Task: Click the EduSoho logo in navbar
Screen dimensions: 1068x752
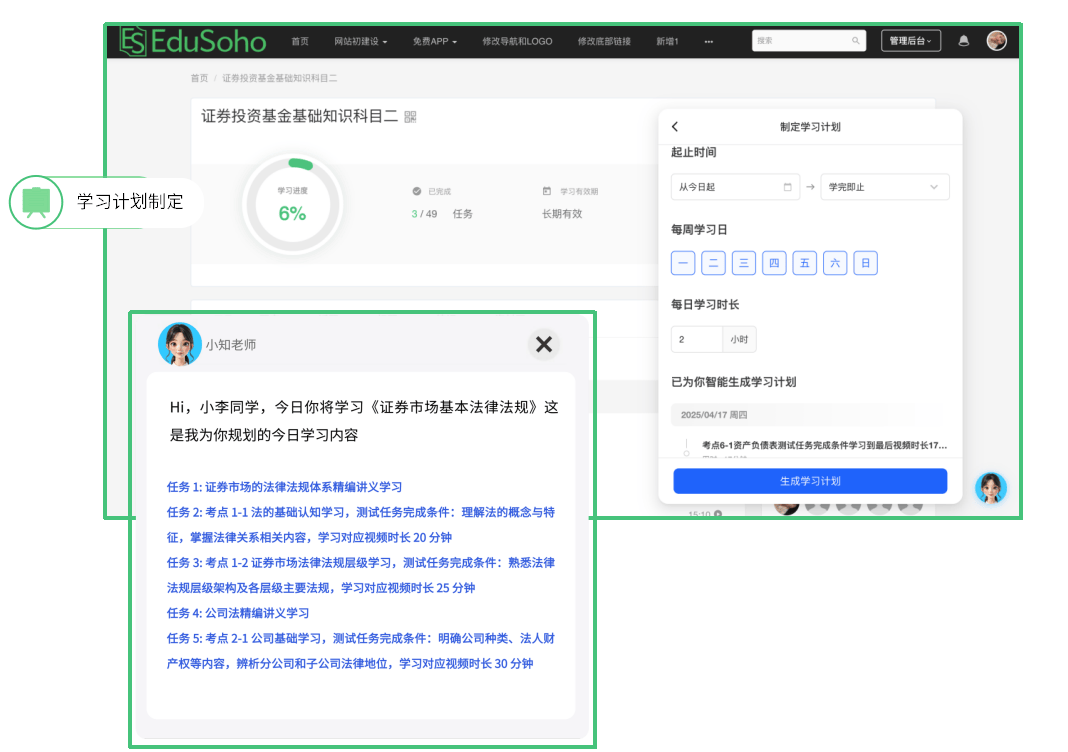Action: pyautogui.click(x=193, y=41)
